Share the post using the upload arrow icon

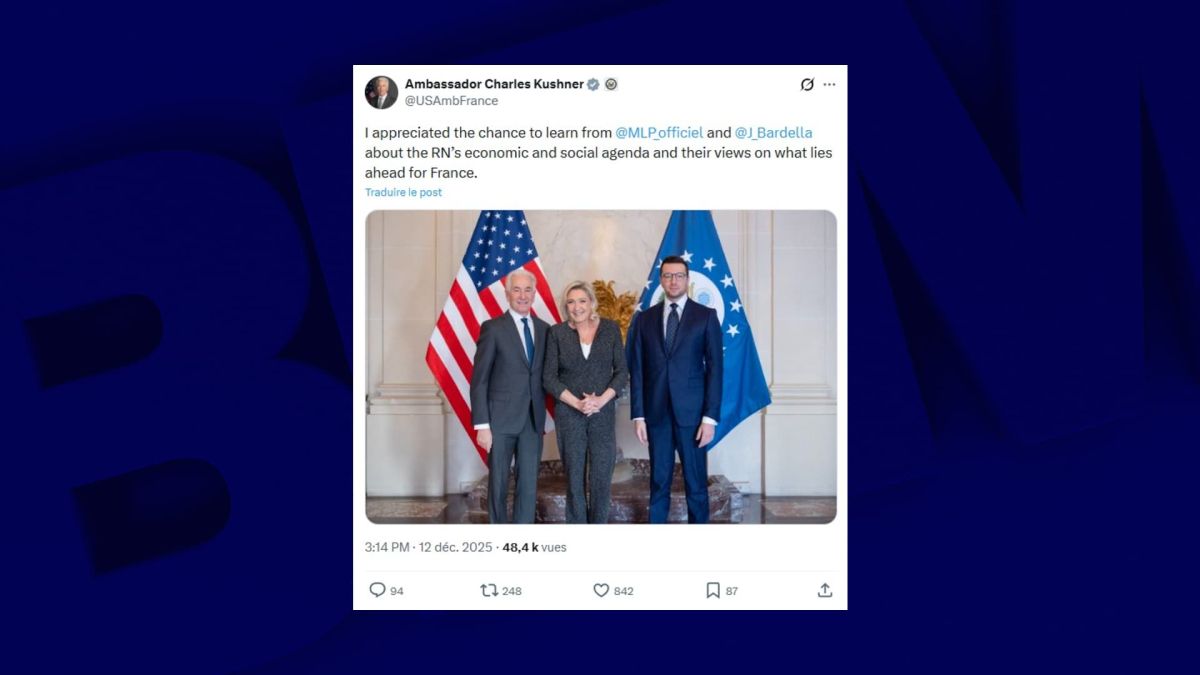pyautogui.click(x=825, y=590)
